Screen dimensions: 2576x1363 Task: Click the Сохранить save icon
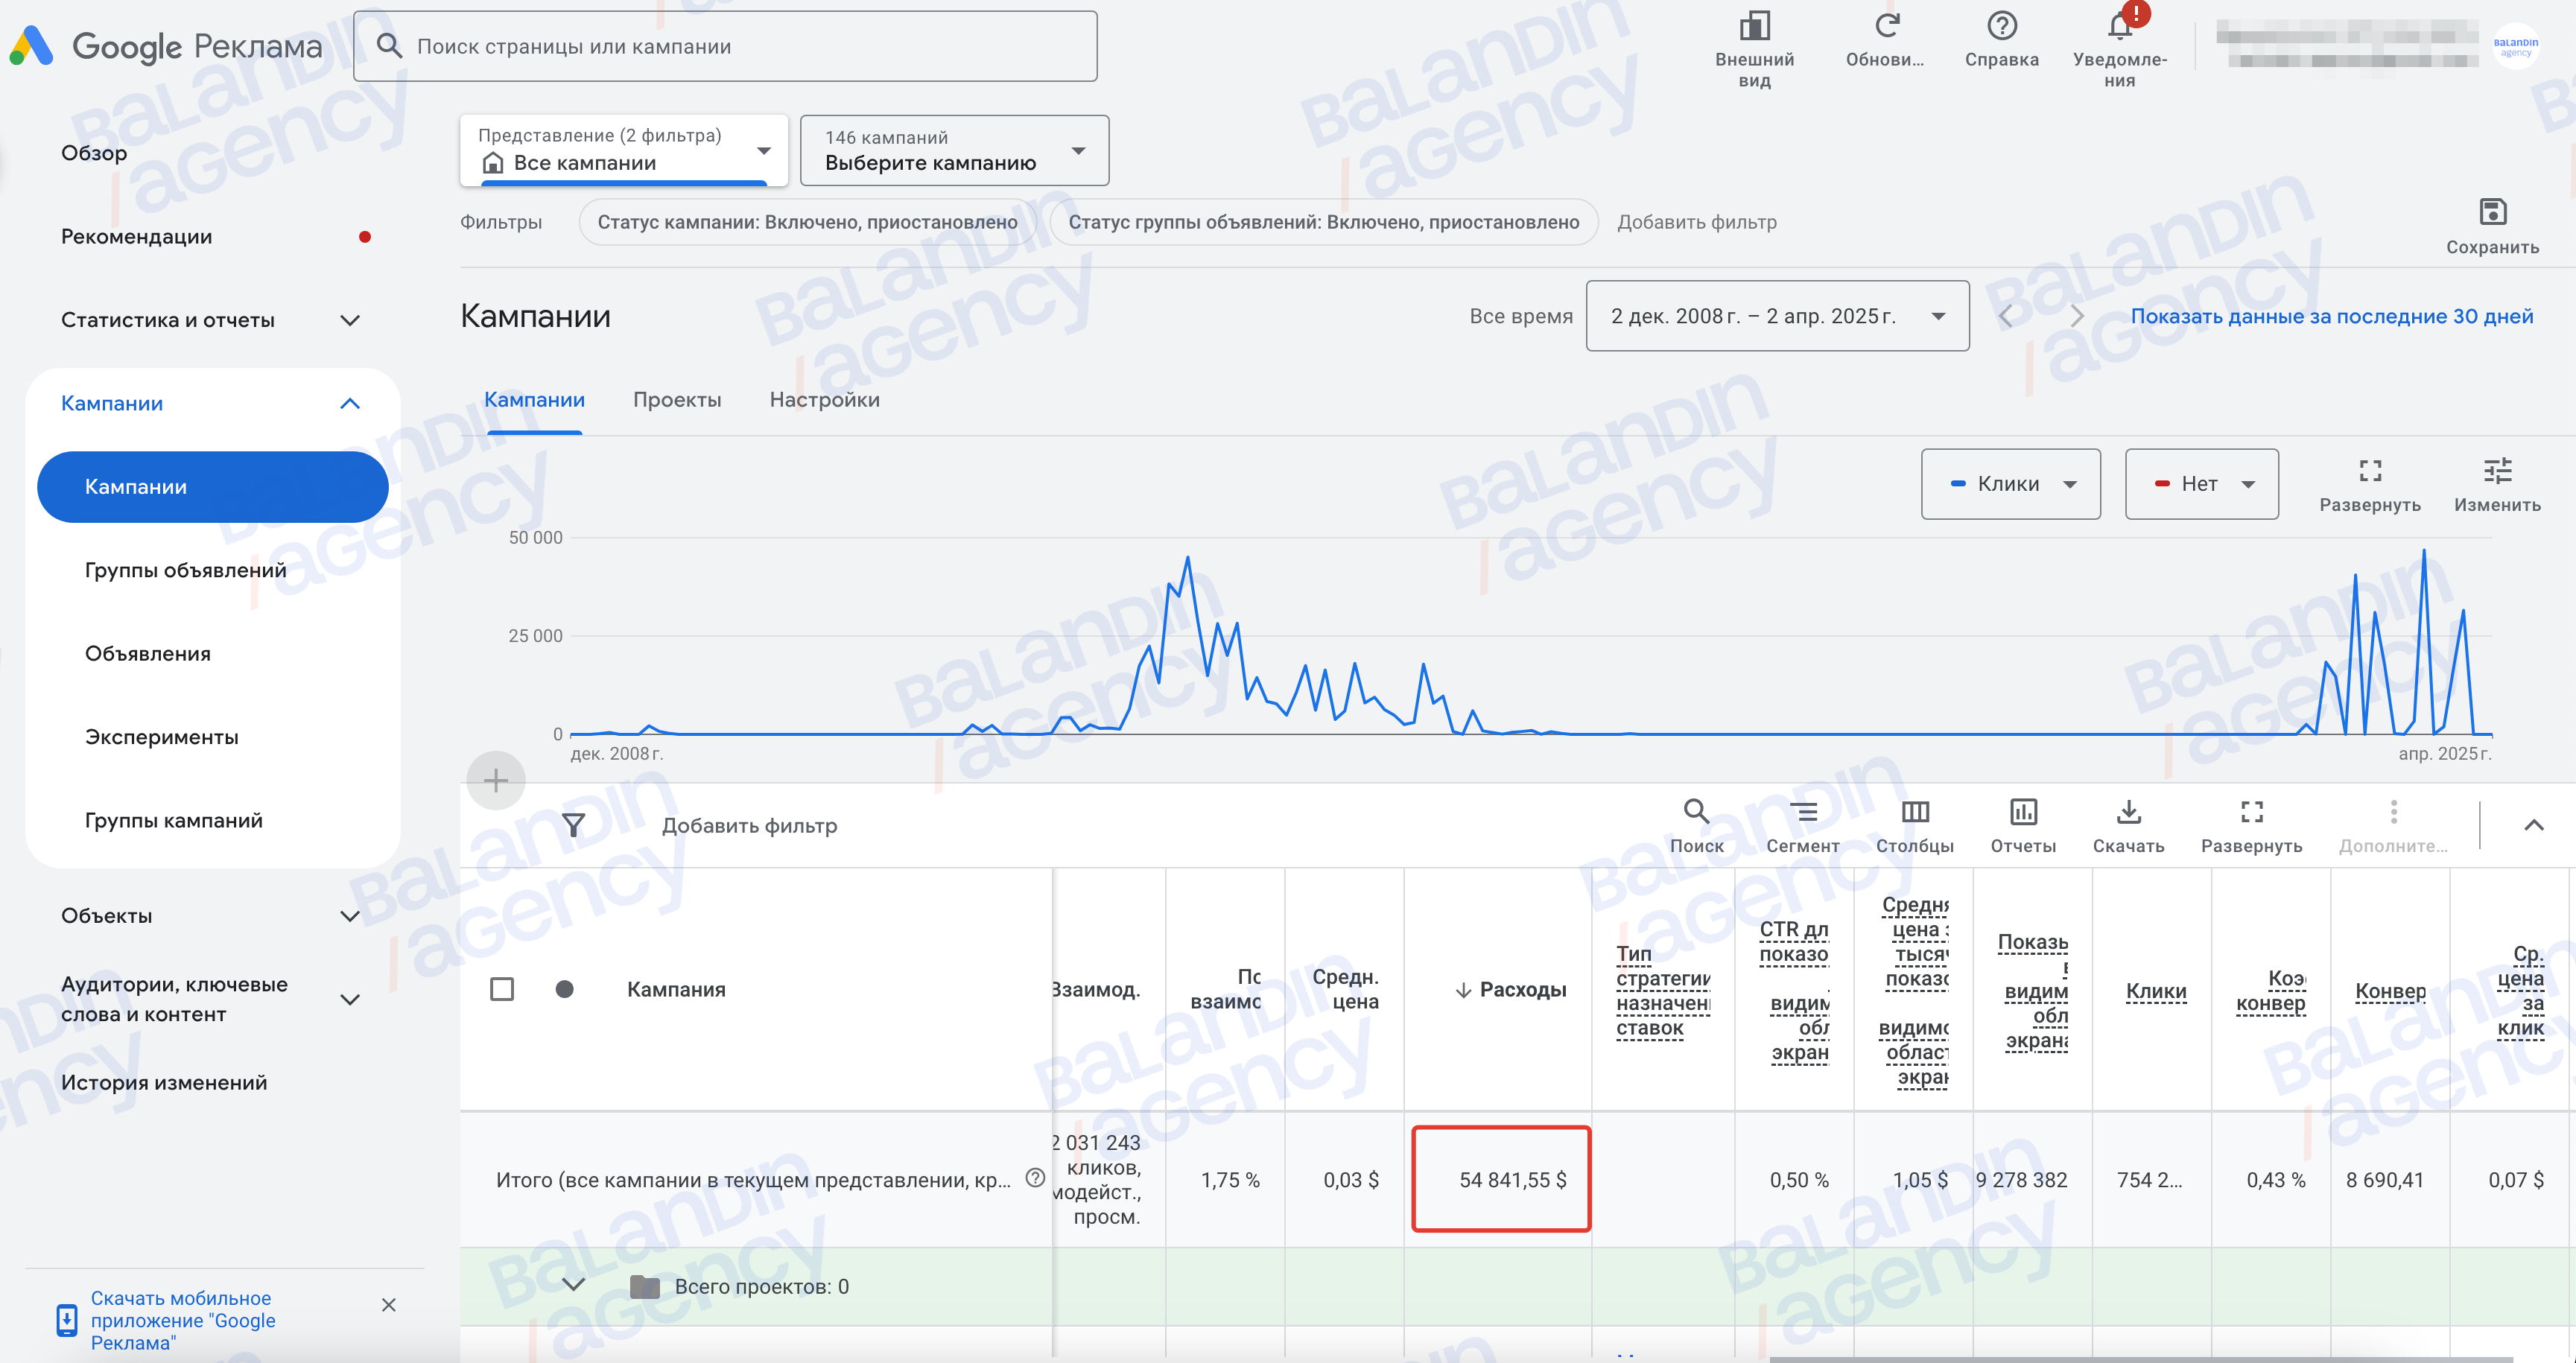[2492, 212]
